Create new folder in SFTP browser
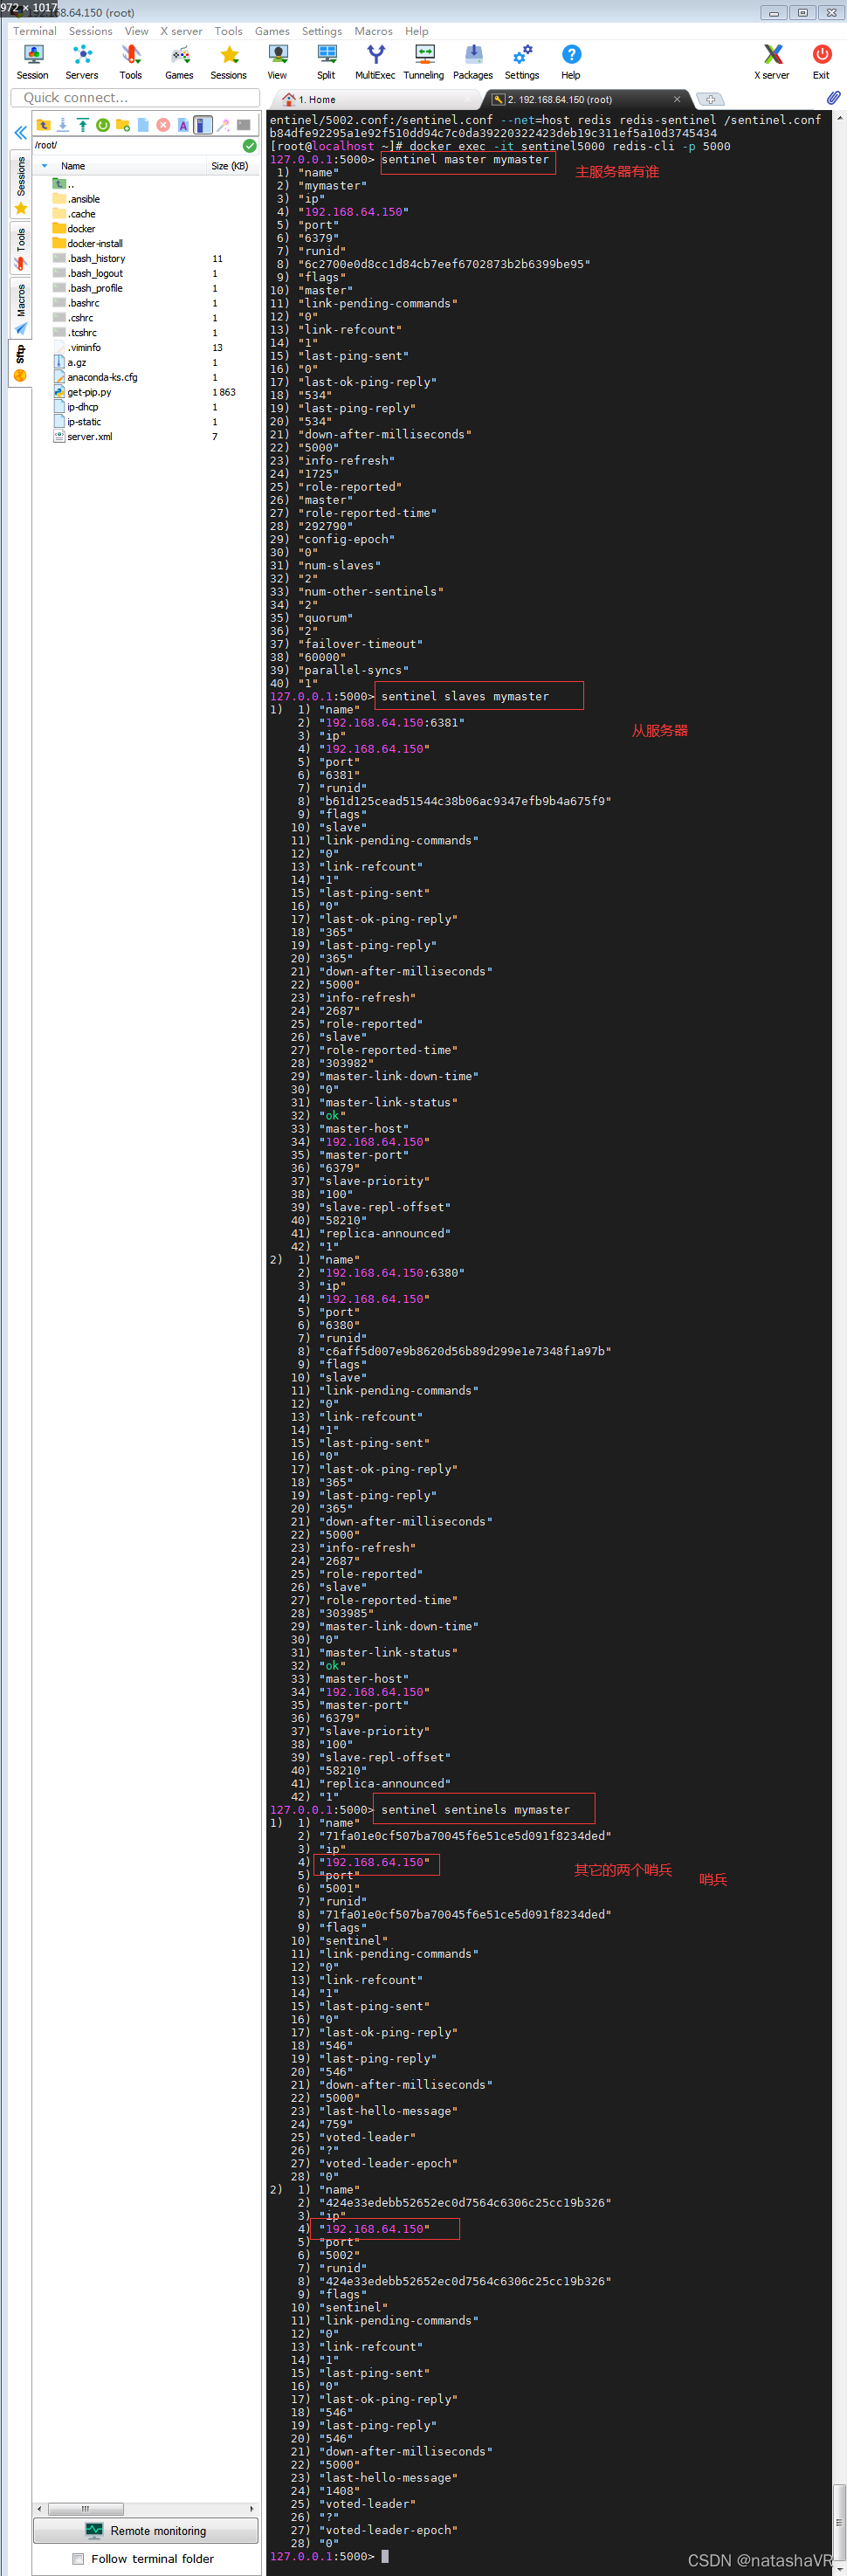847x2576 pixels. [123, 125]
